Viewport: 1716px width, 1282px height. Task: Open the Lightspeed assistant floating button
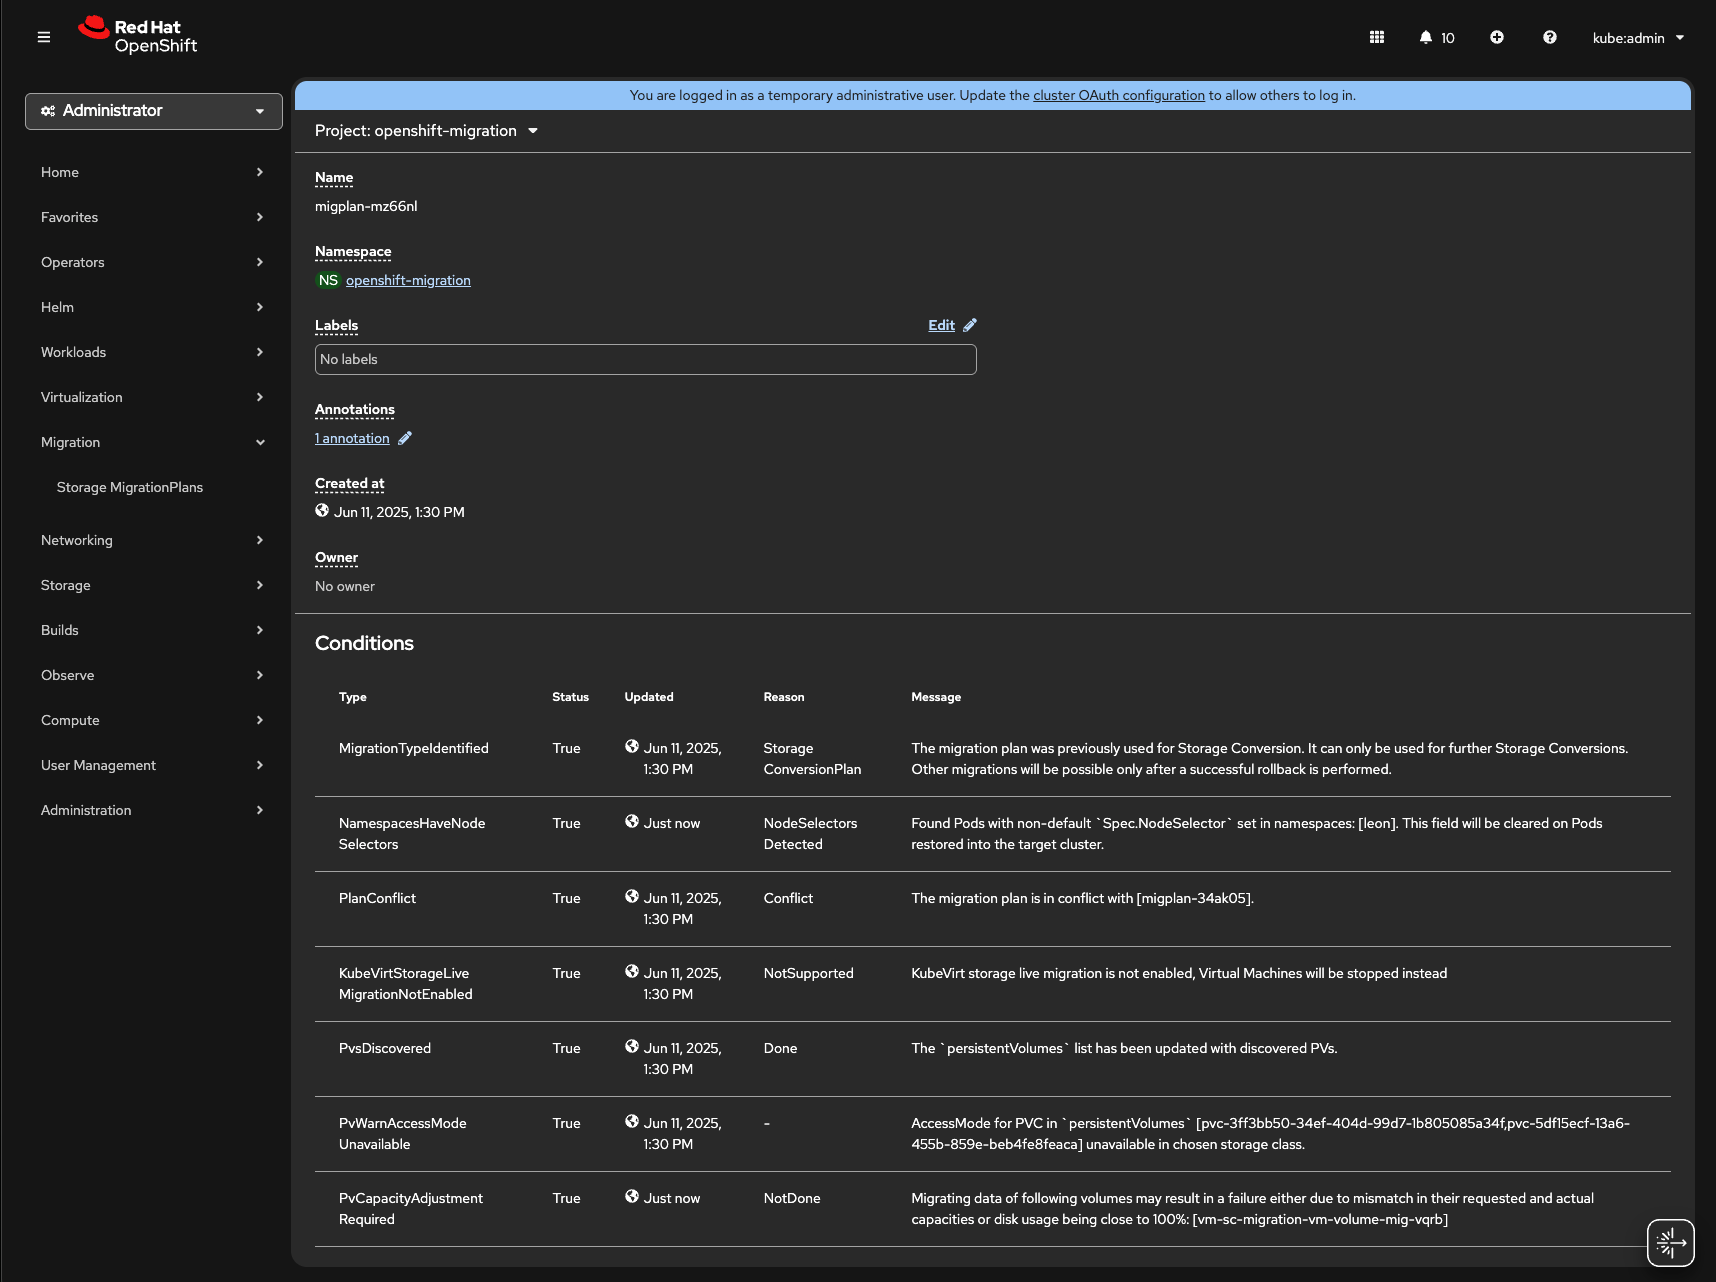1671,1243
